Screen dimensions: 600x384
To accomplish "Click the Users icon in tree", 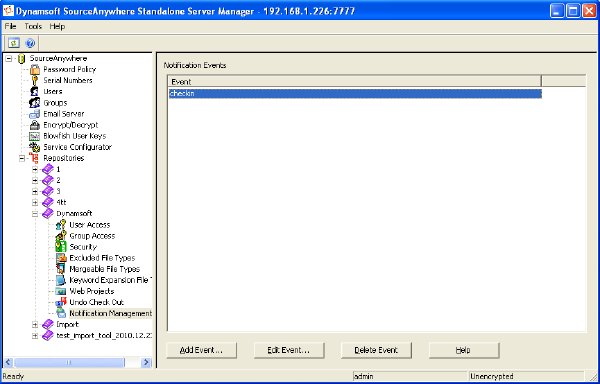I will pyautogui.click(x=35, y=92).
